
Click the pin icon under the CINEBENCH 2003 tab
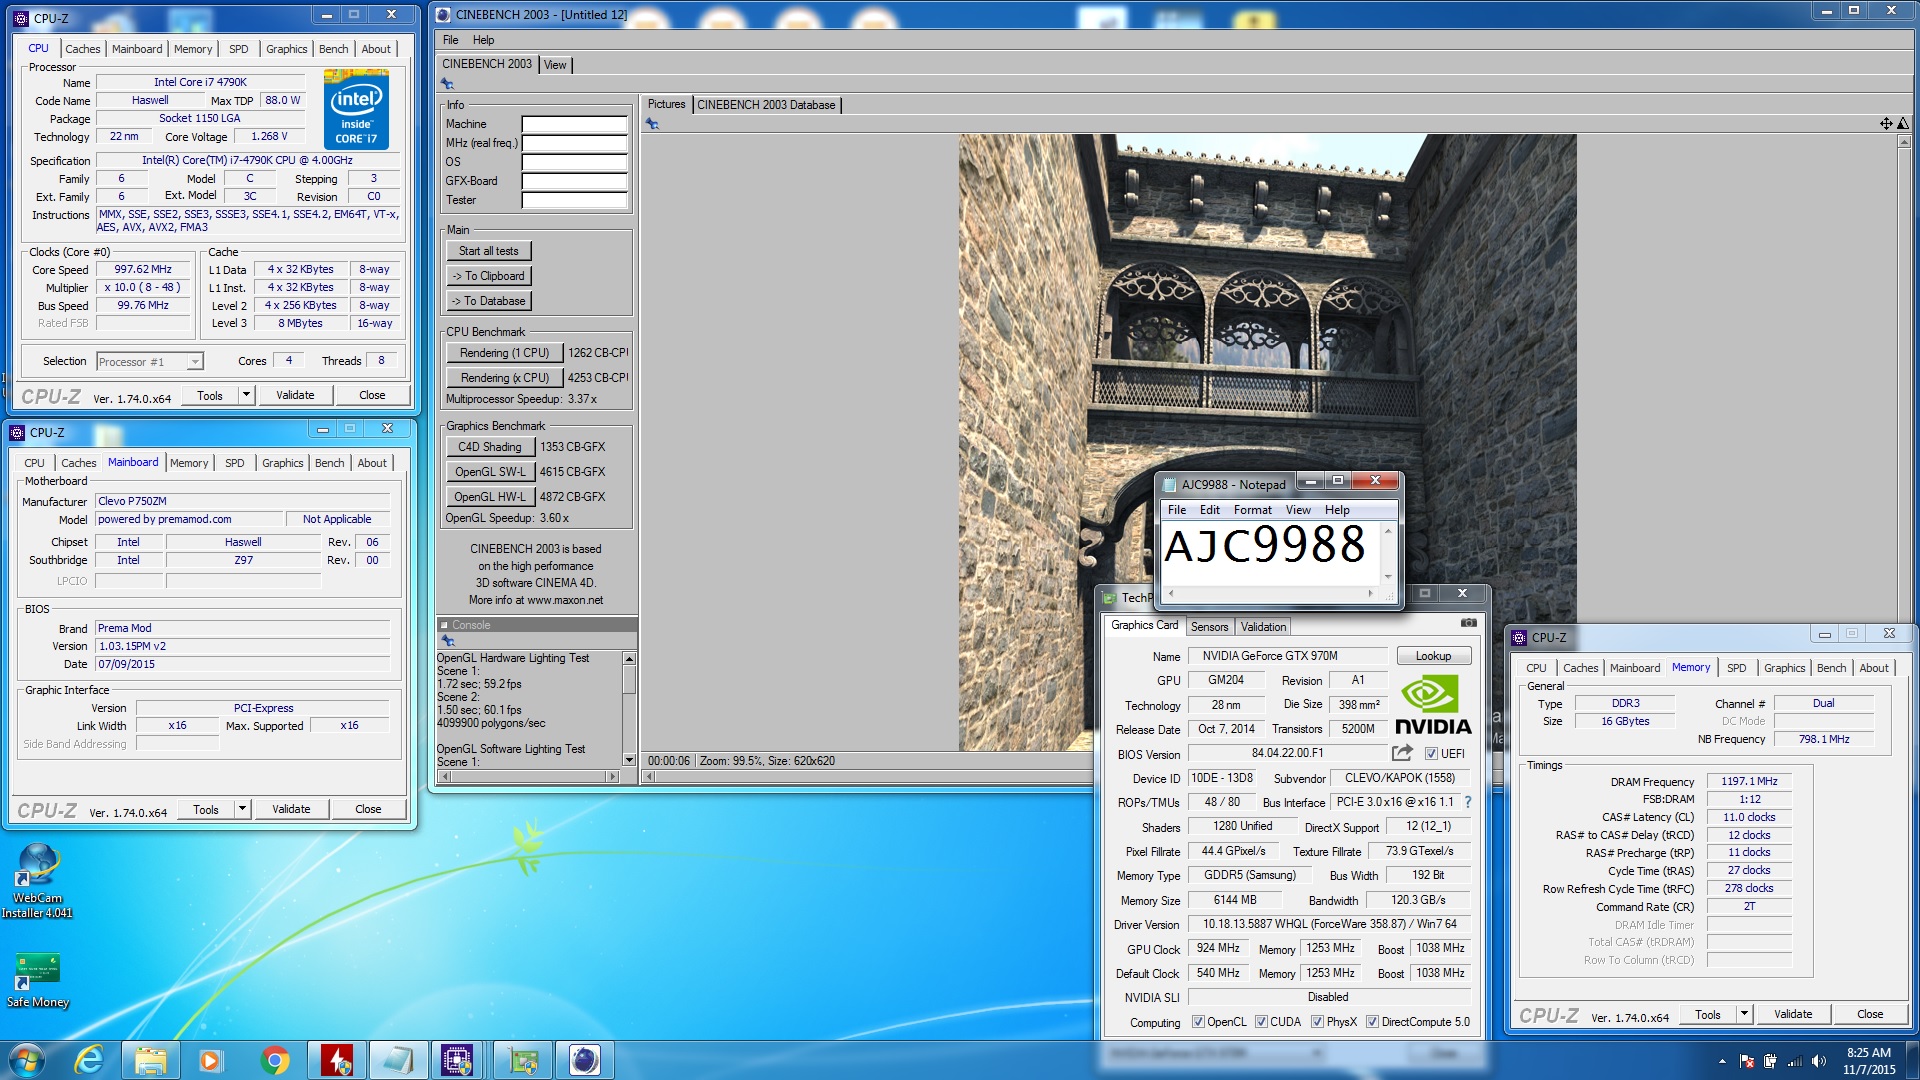click(447, 84)
